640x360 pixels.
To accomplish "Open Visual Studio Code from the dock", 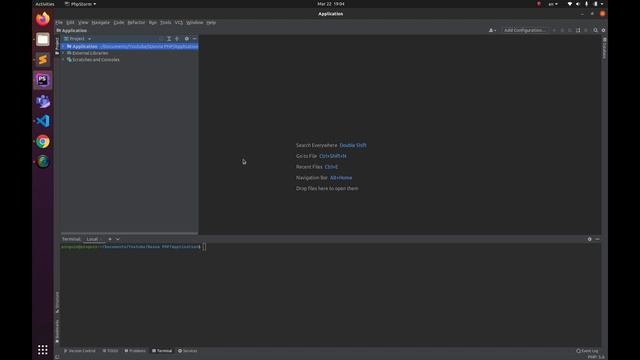I will [x=43, y=121].
